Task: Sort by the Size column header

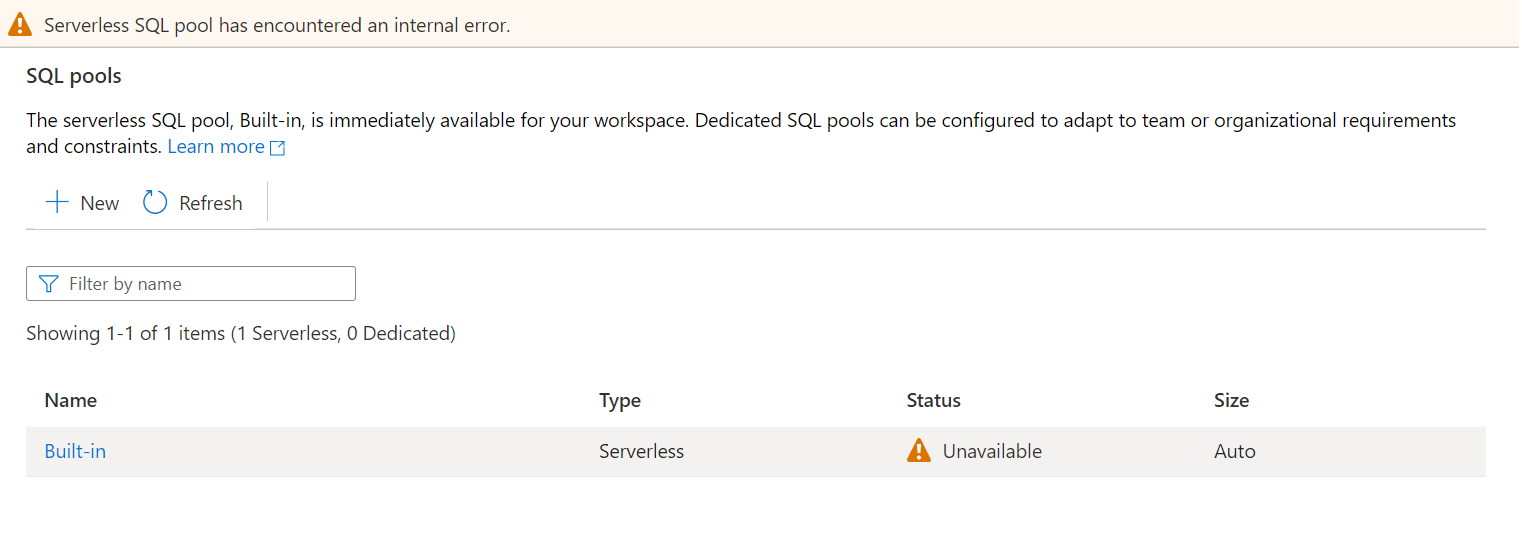Action: point(1232,400)
